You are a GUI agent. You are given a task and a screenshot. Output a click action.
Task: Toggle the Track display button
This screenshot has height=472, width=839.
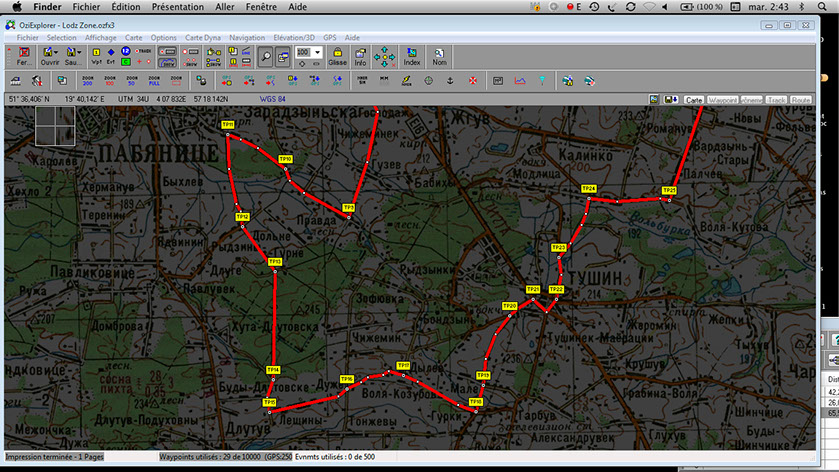point(776,100)
